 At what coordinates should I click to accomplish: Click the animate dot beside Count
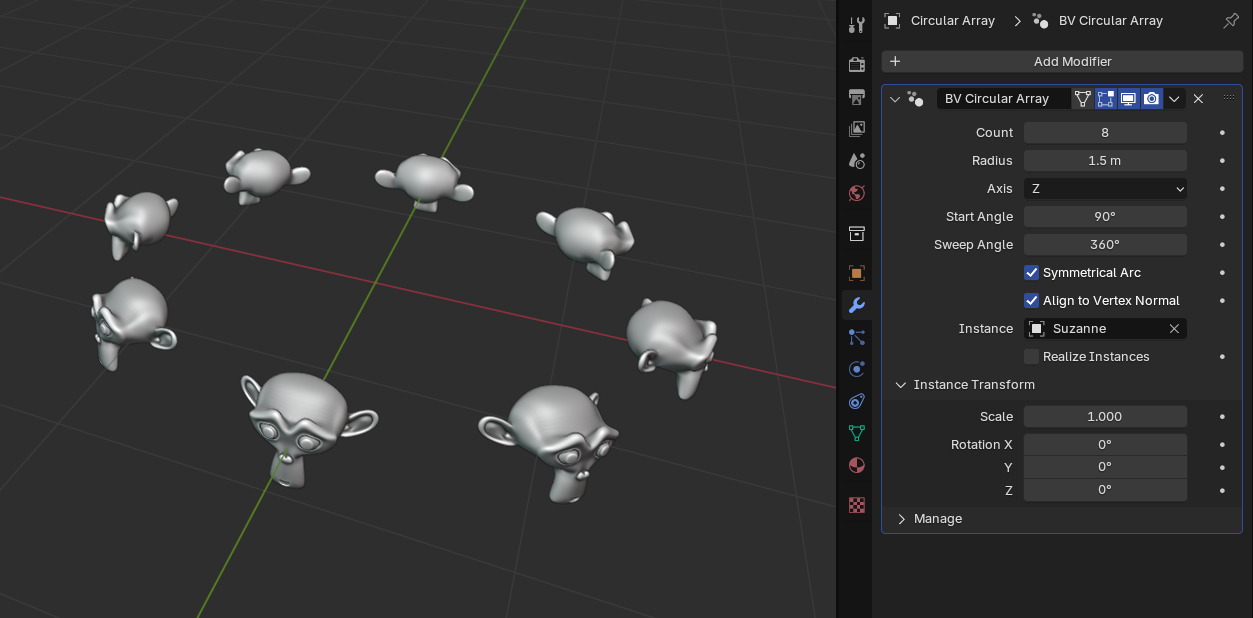click(1222, 132)
